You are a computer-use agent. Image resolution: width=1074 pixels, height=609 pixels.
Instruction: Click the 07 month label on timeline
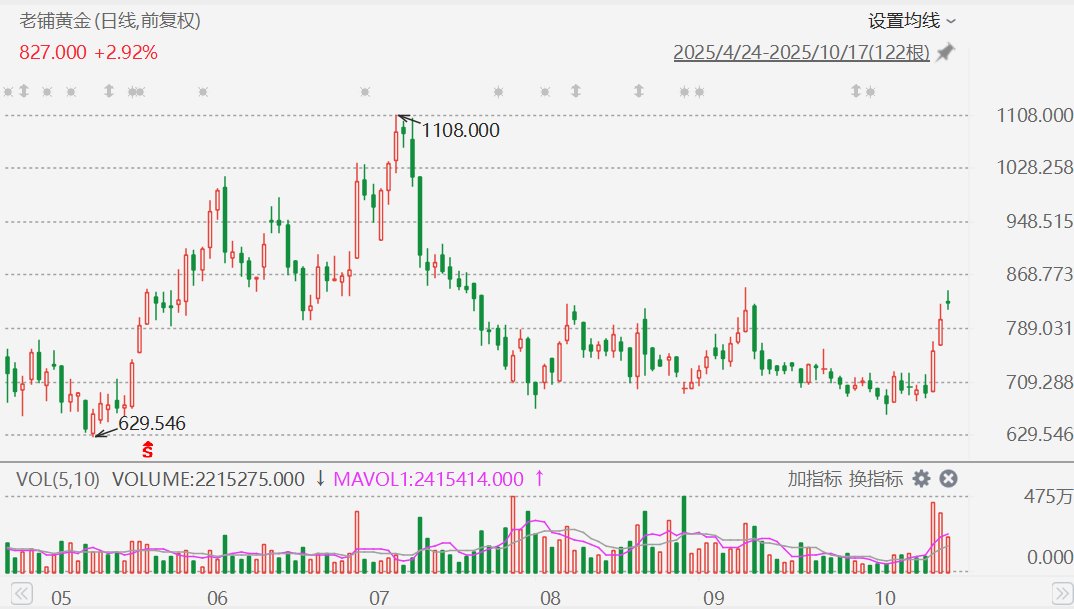tap(378, 598)
